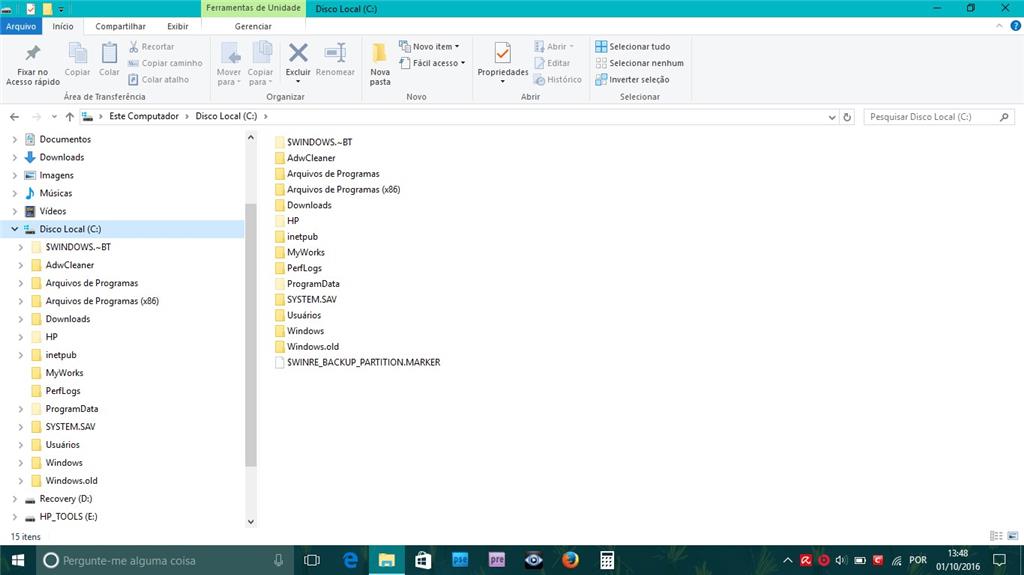Open Action Center notifications icon
Image resolution: width=1024 pixels, height=575 pixels.
pyautogui.click(x=999, y=560)
